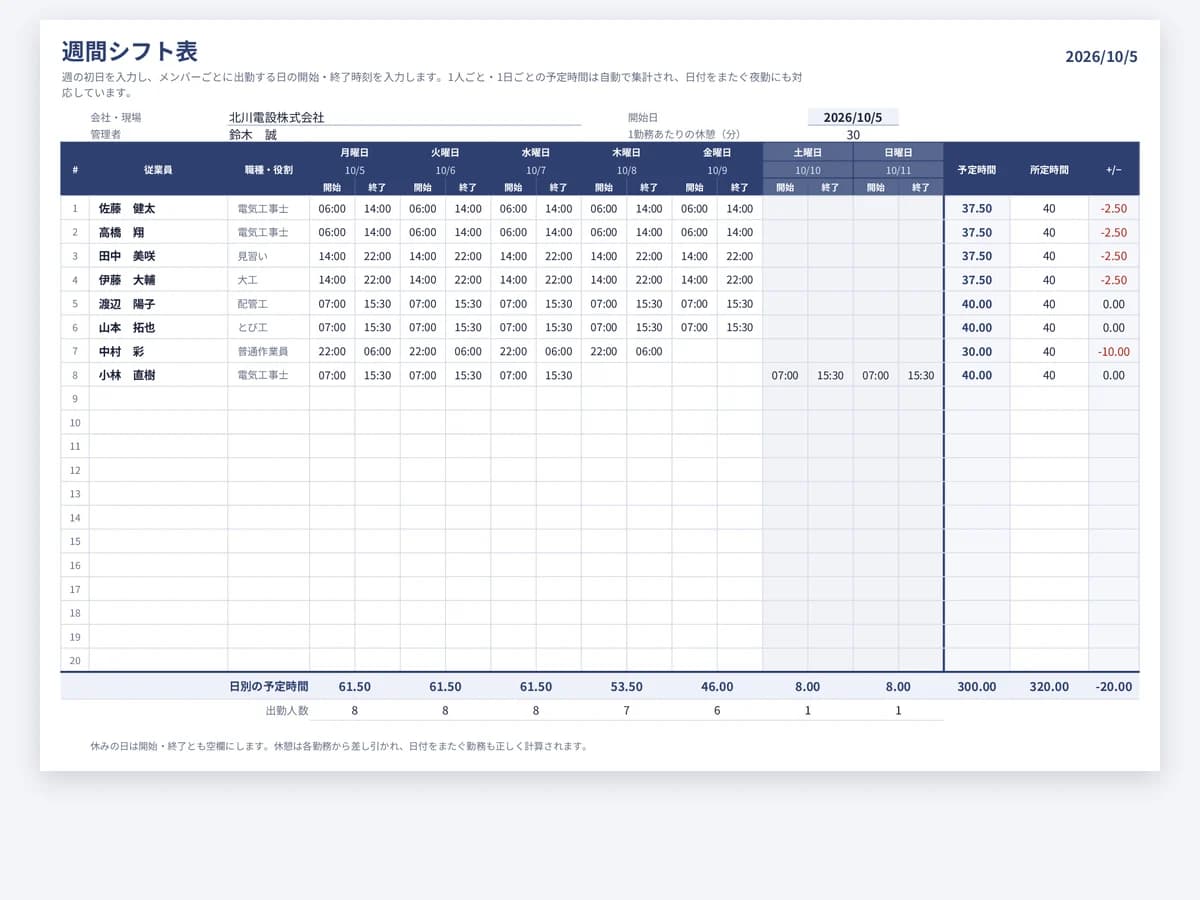
Task: Click the 月曜日 column header
Action: point(355,153)
